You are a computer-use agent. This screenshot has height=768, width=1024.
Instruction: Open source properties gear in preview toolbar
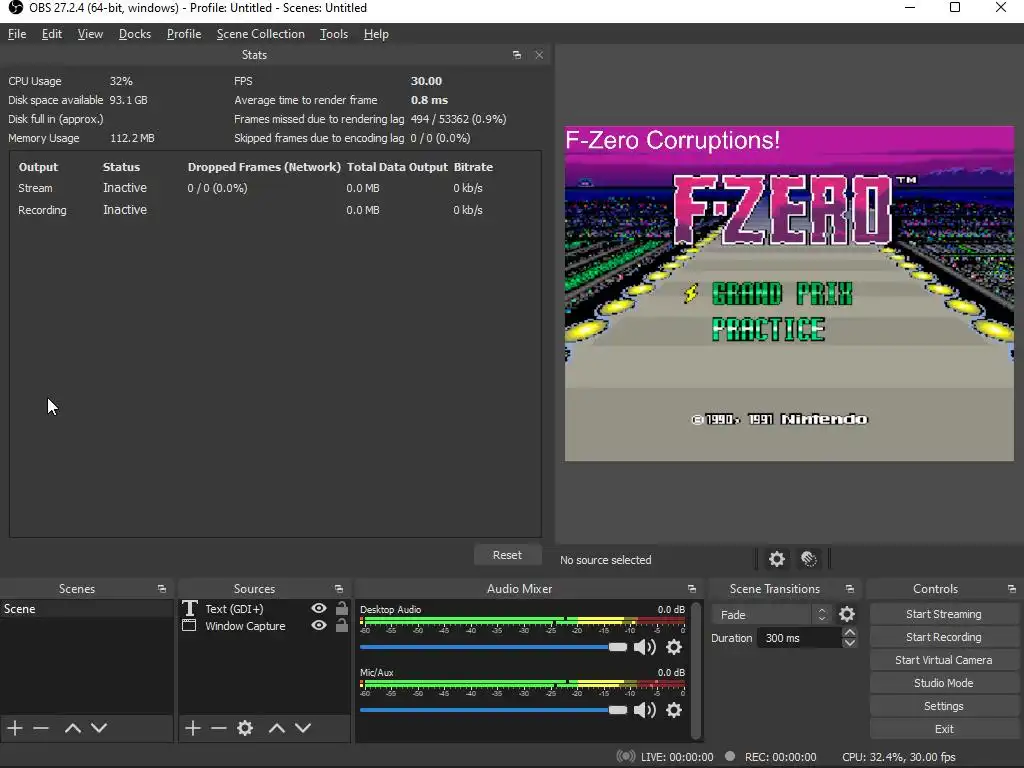coord(776,559)
